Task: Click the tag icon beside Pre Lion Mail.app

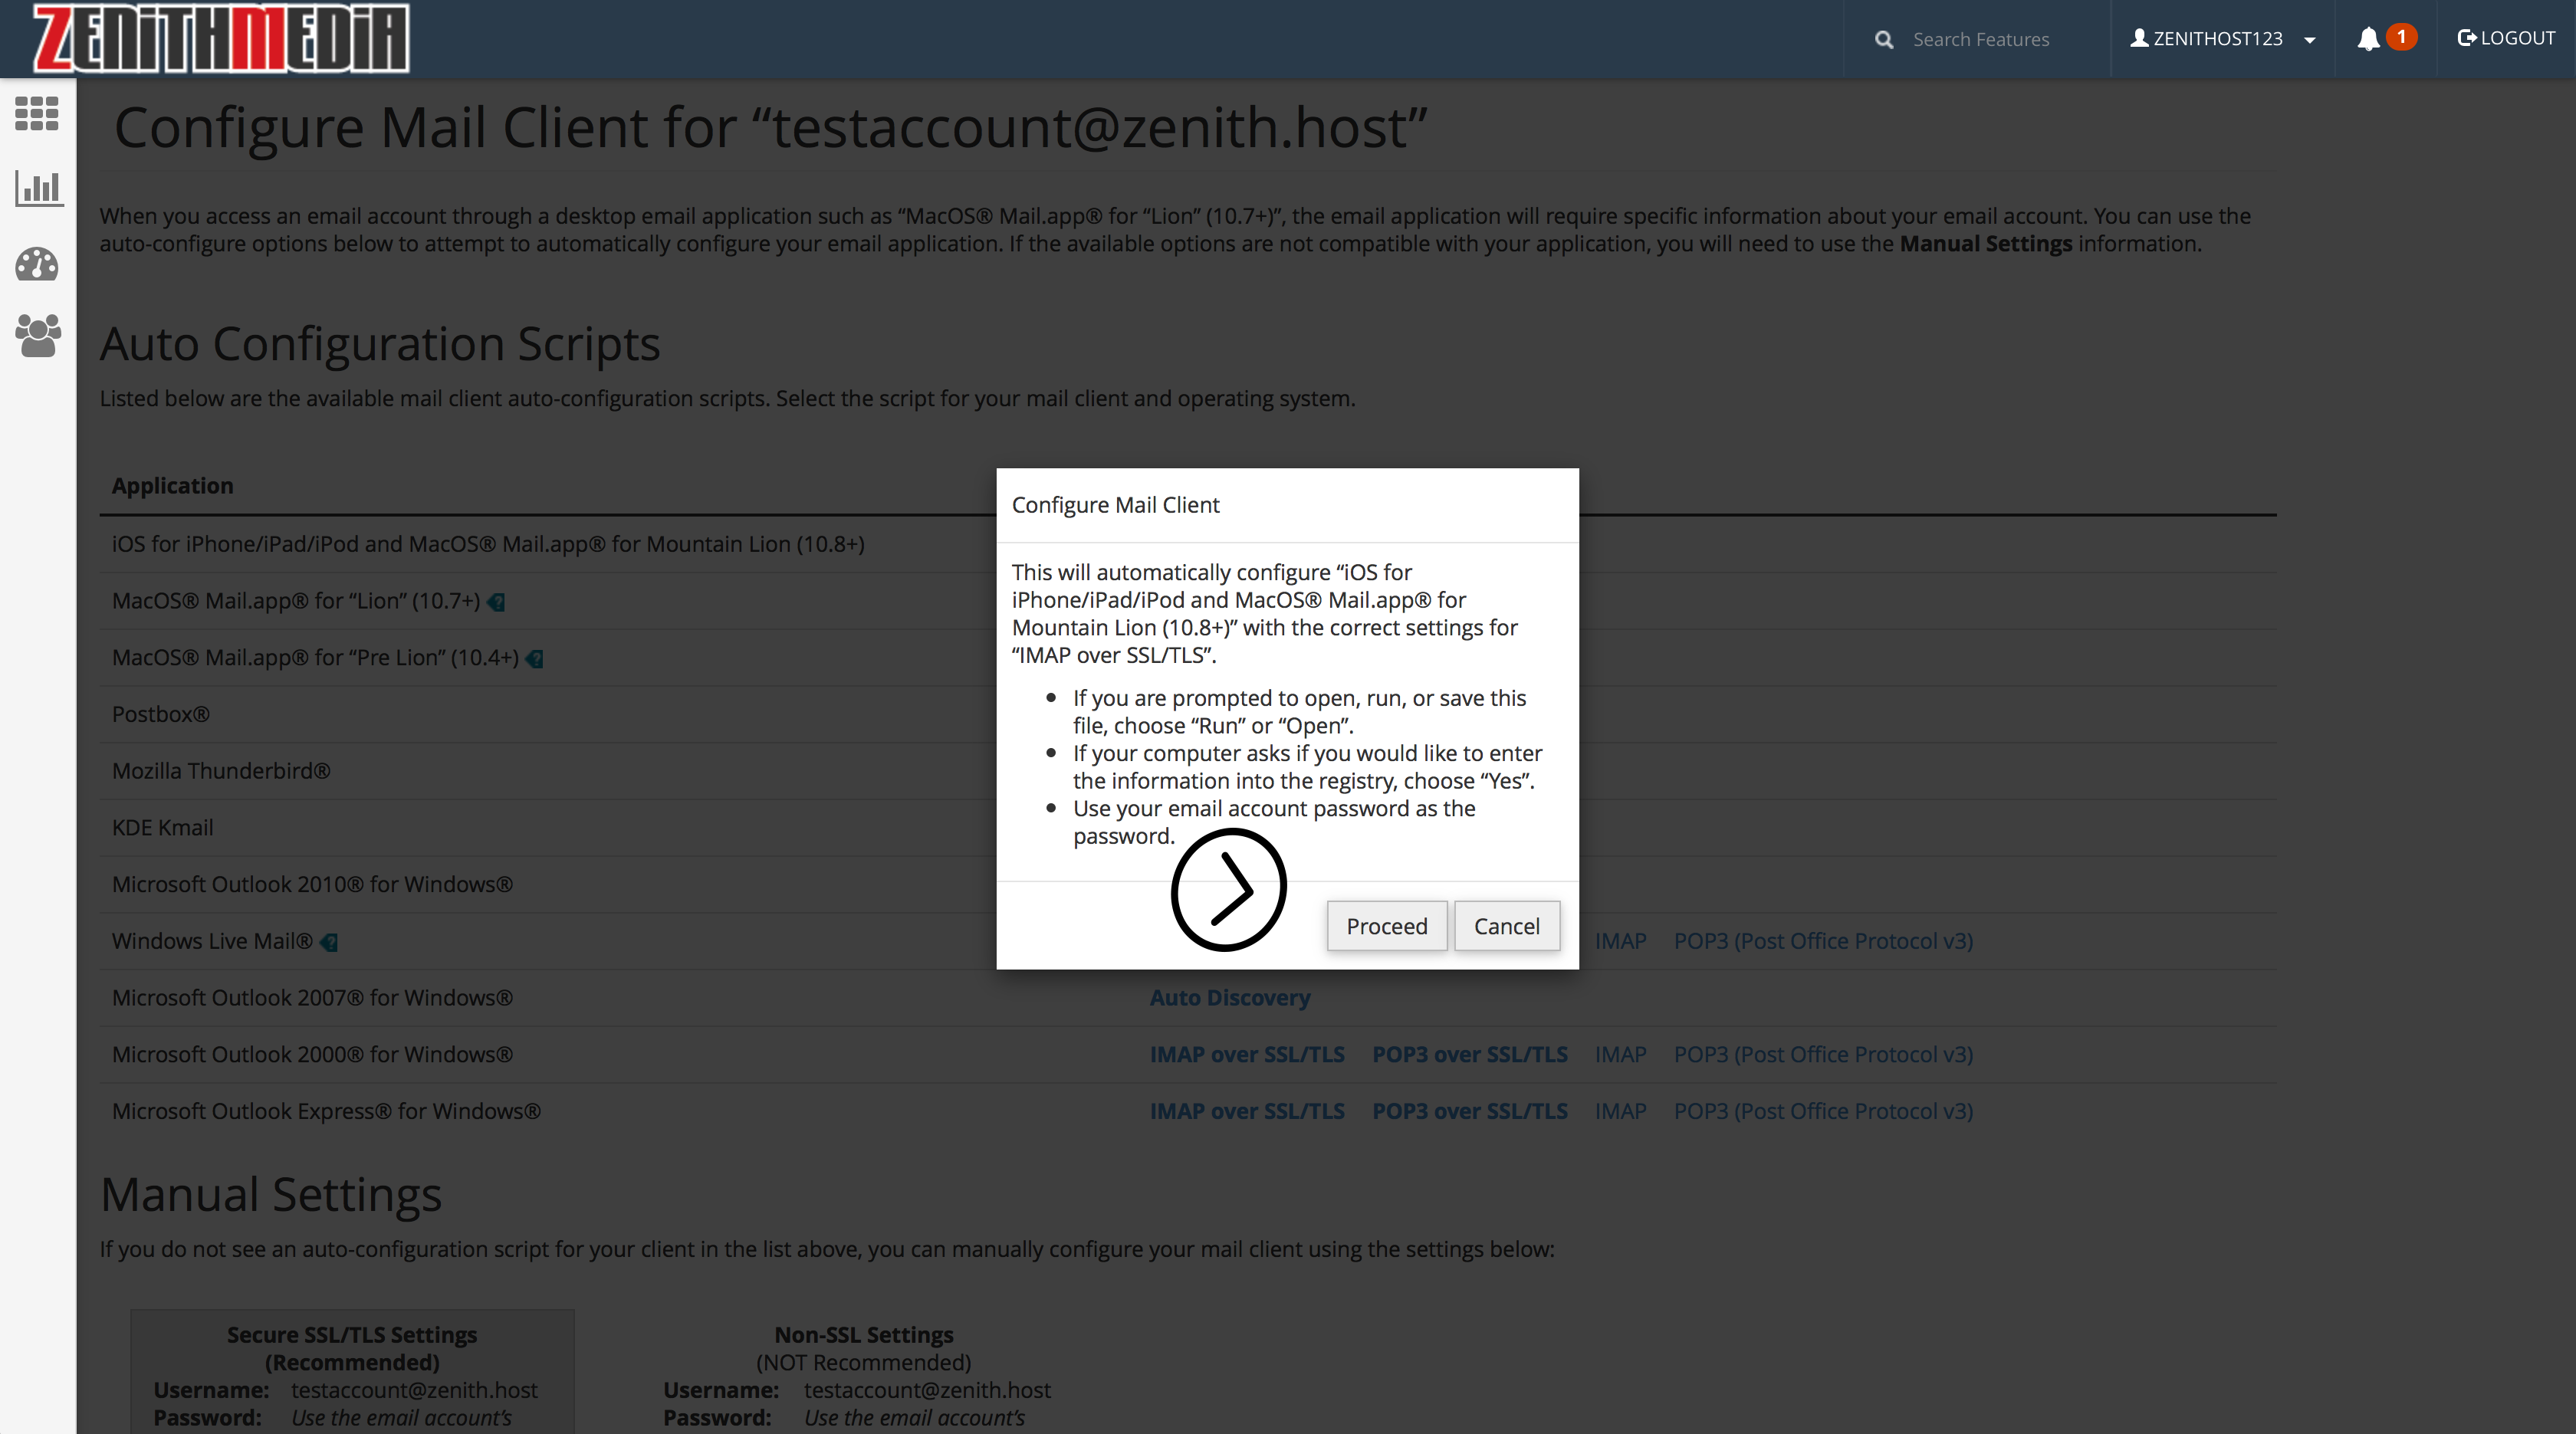Action: click(x=535, y=658)
